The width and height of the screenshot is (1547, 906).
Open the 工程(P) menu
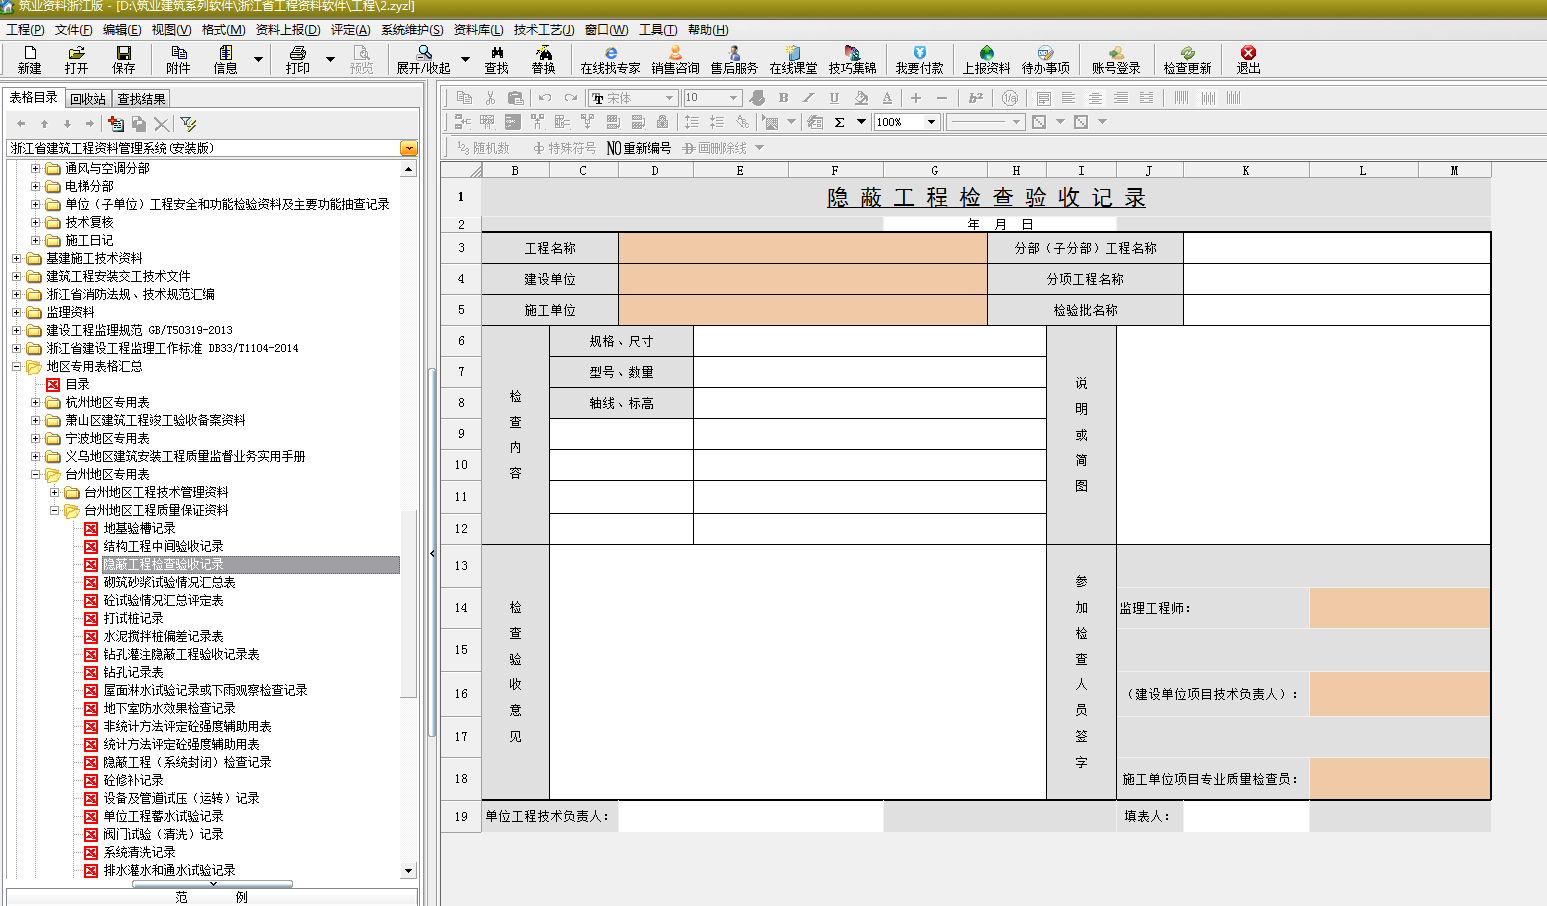25,30
